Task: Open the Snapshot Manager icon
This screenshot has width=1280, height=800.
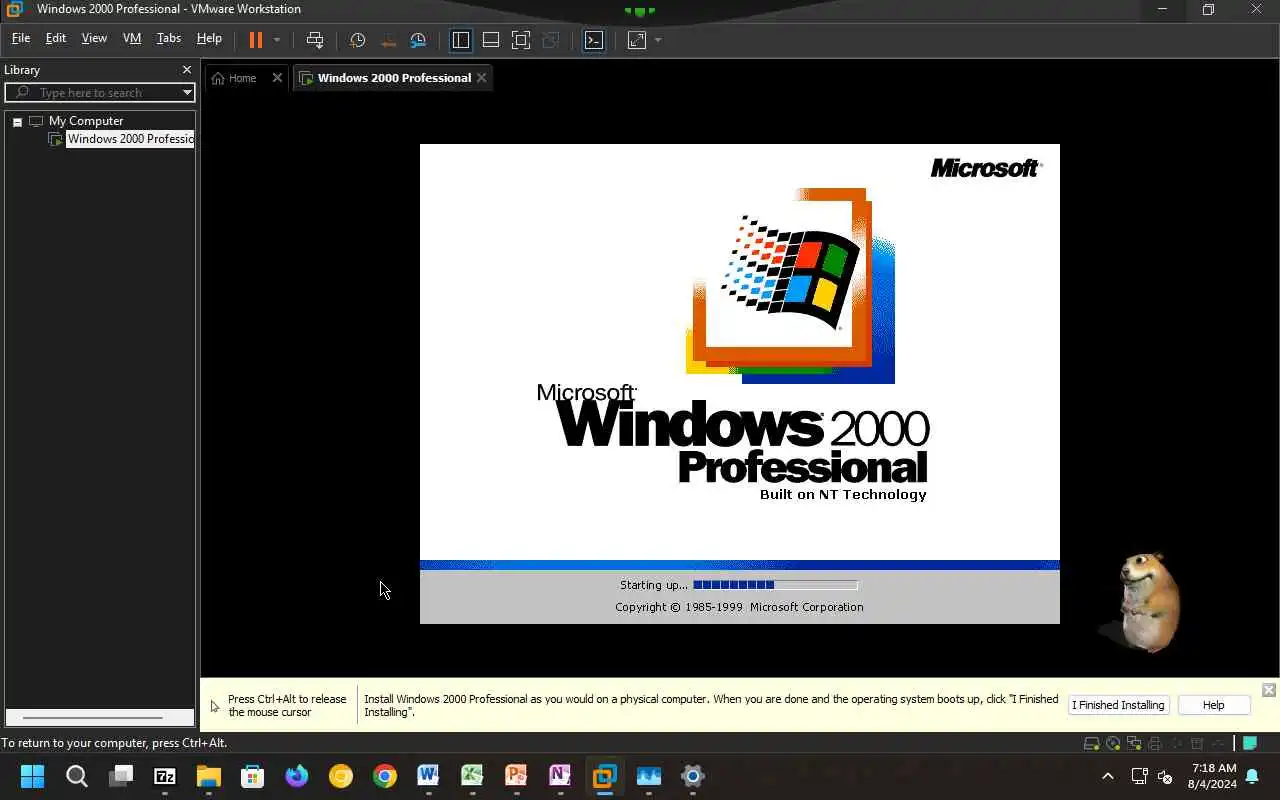Action: click(x=418, y=40)
